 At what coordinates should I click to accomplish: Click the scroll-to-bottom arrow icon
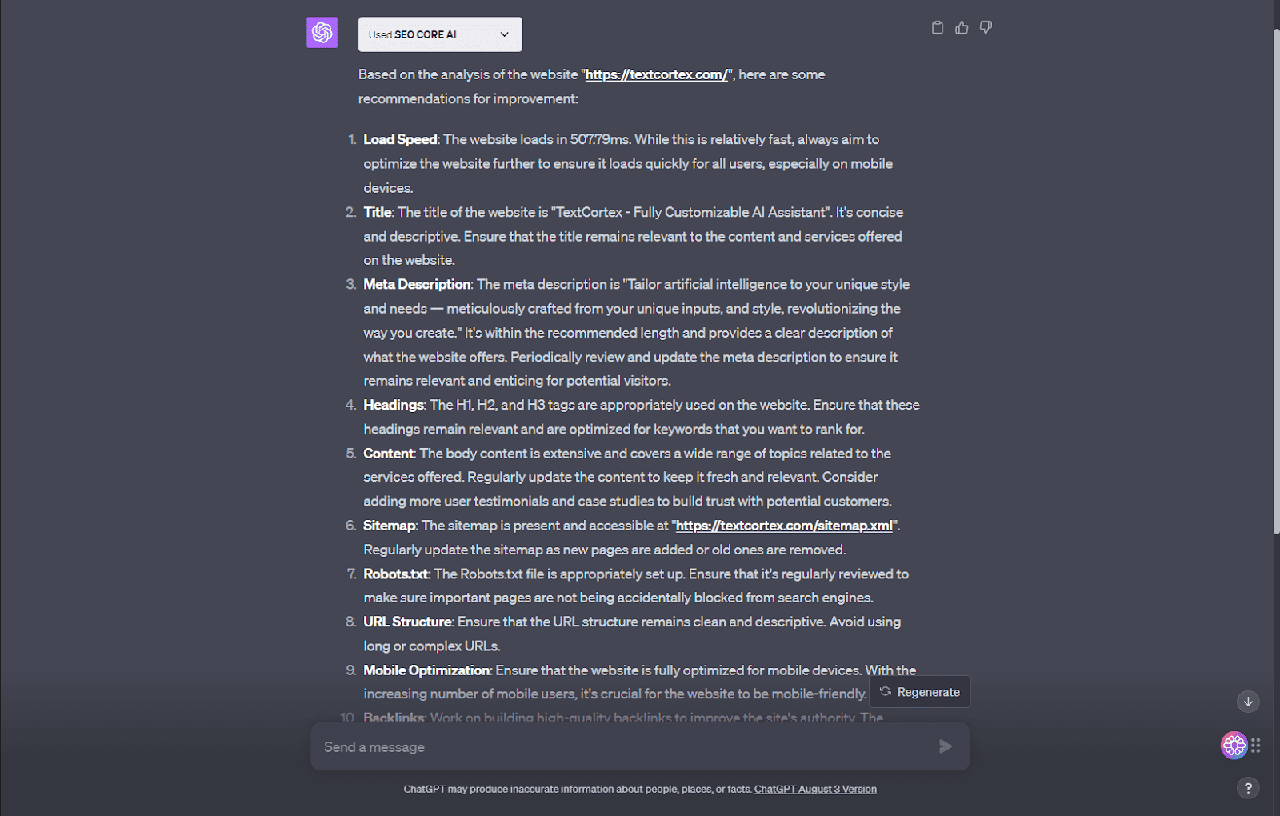pyautogui.click(x=1248, y=701)
